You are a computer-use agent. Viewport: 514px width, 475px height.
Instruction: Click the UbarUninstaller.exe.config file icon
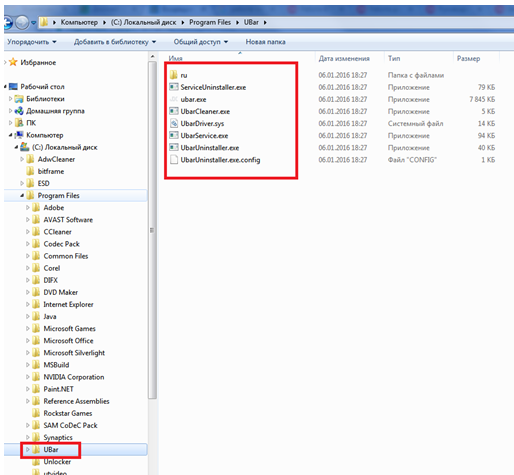point(173,160)
